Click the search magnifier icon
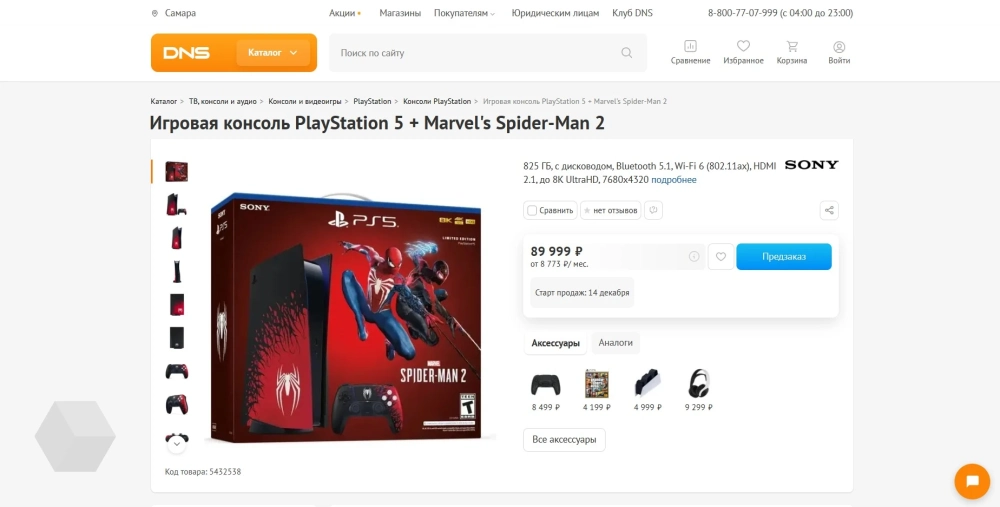Screen dimensions: 1000x507 coord(626,53)
